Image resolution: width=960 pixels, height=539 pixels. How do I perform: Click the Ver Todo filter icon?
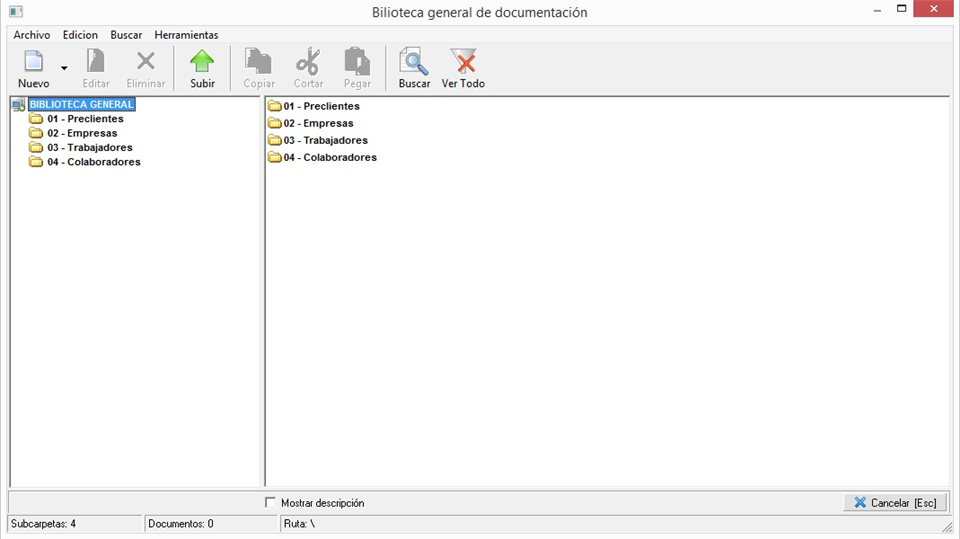coord(463,62)
